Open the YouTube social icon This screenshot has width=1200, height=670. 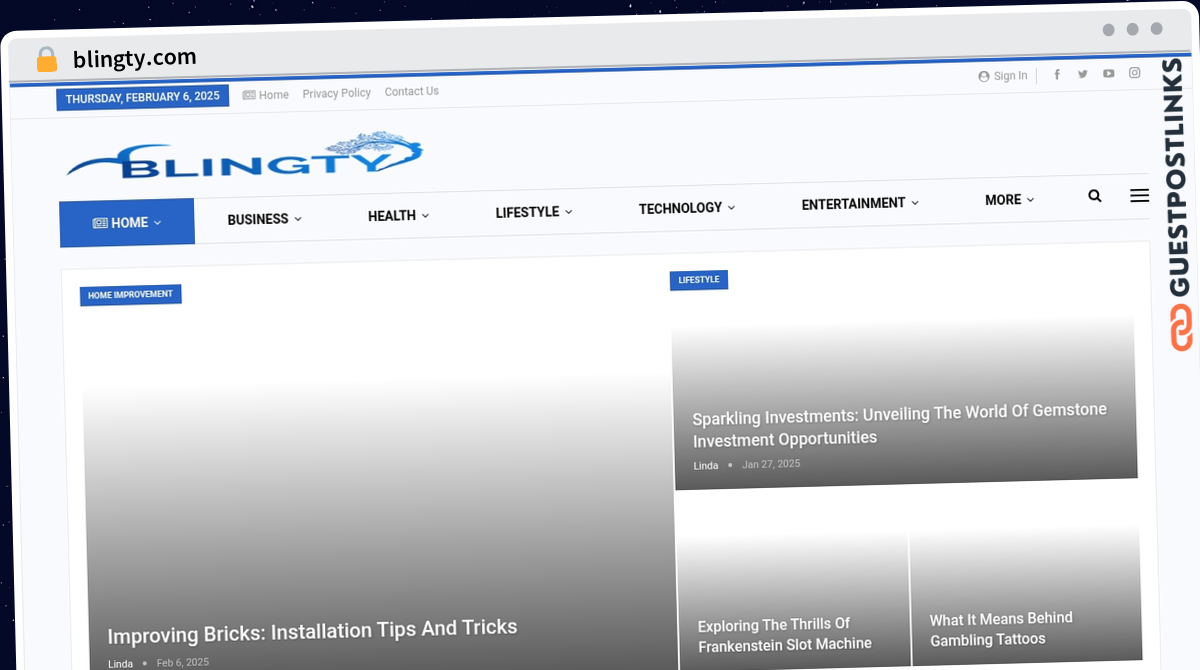click(x=1108, y=73)
